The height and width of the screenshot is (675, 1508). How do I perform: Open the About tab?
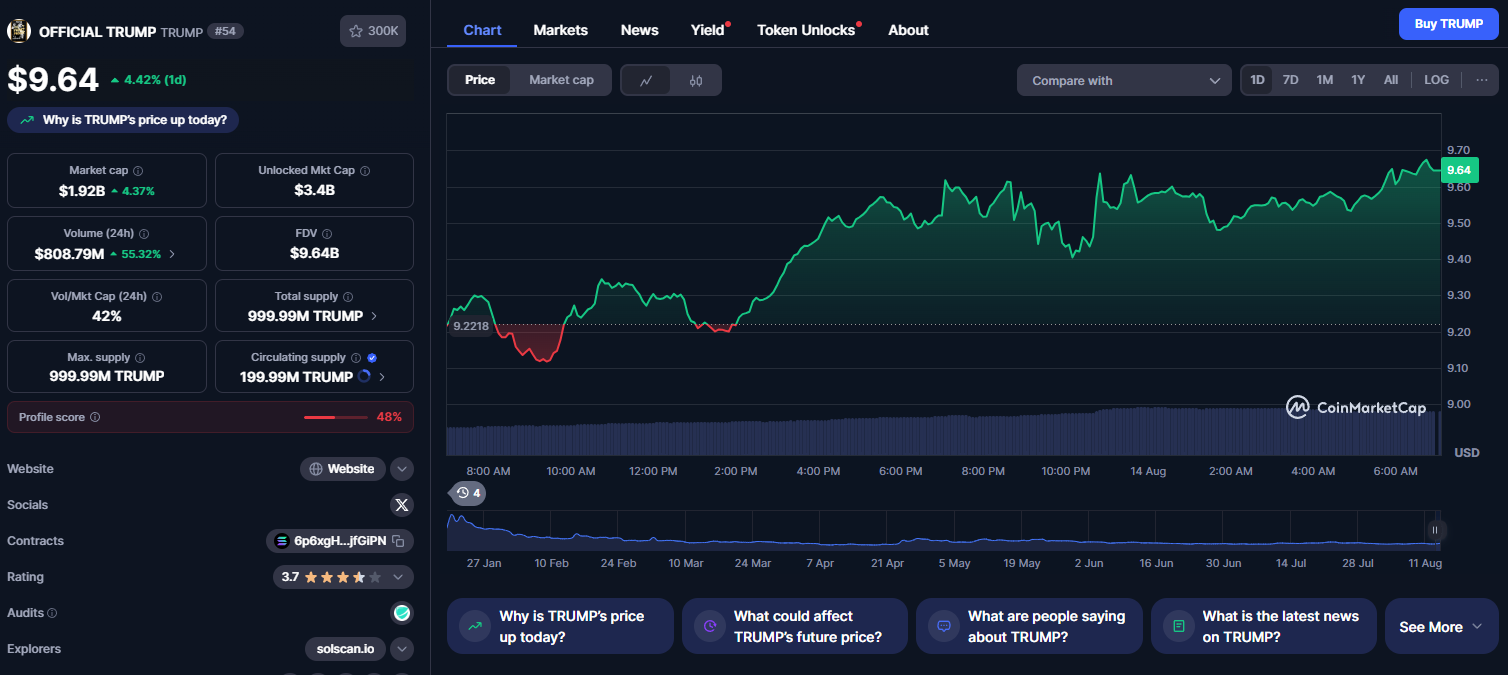[908, 30]
